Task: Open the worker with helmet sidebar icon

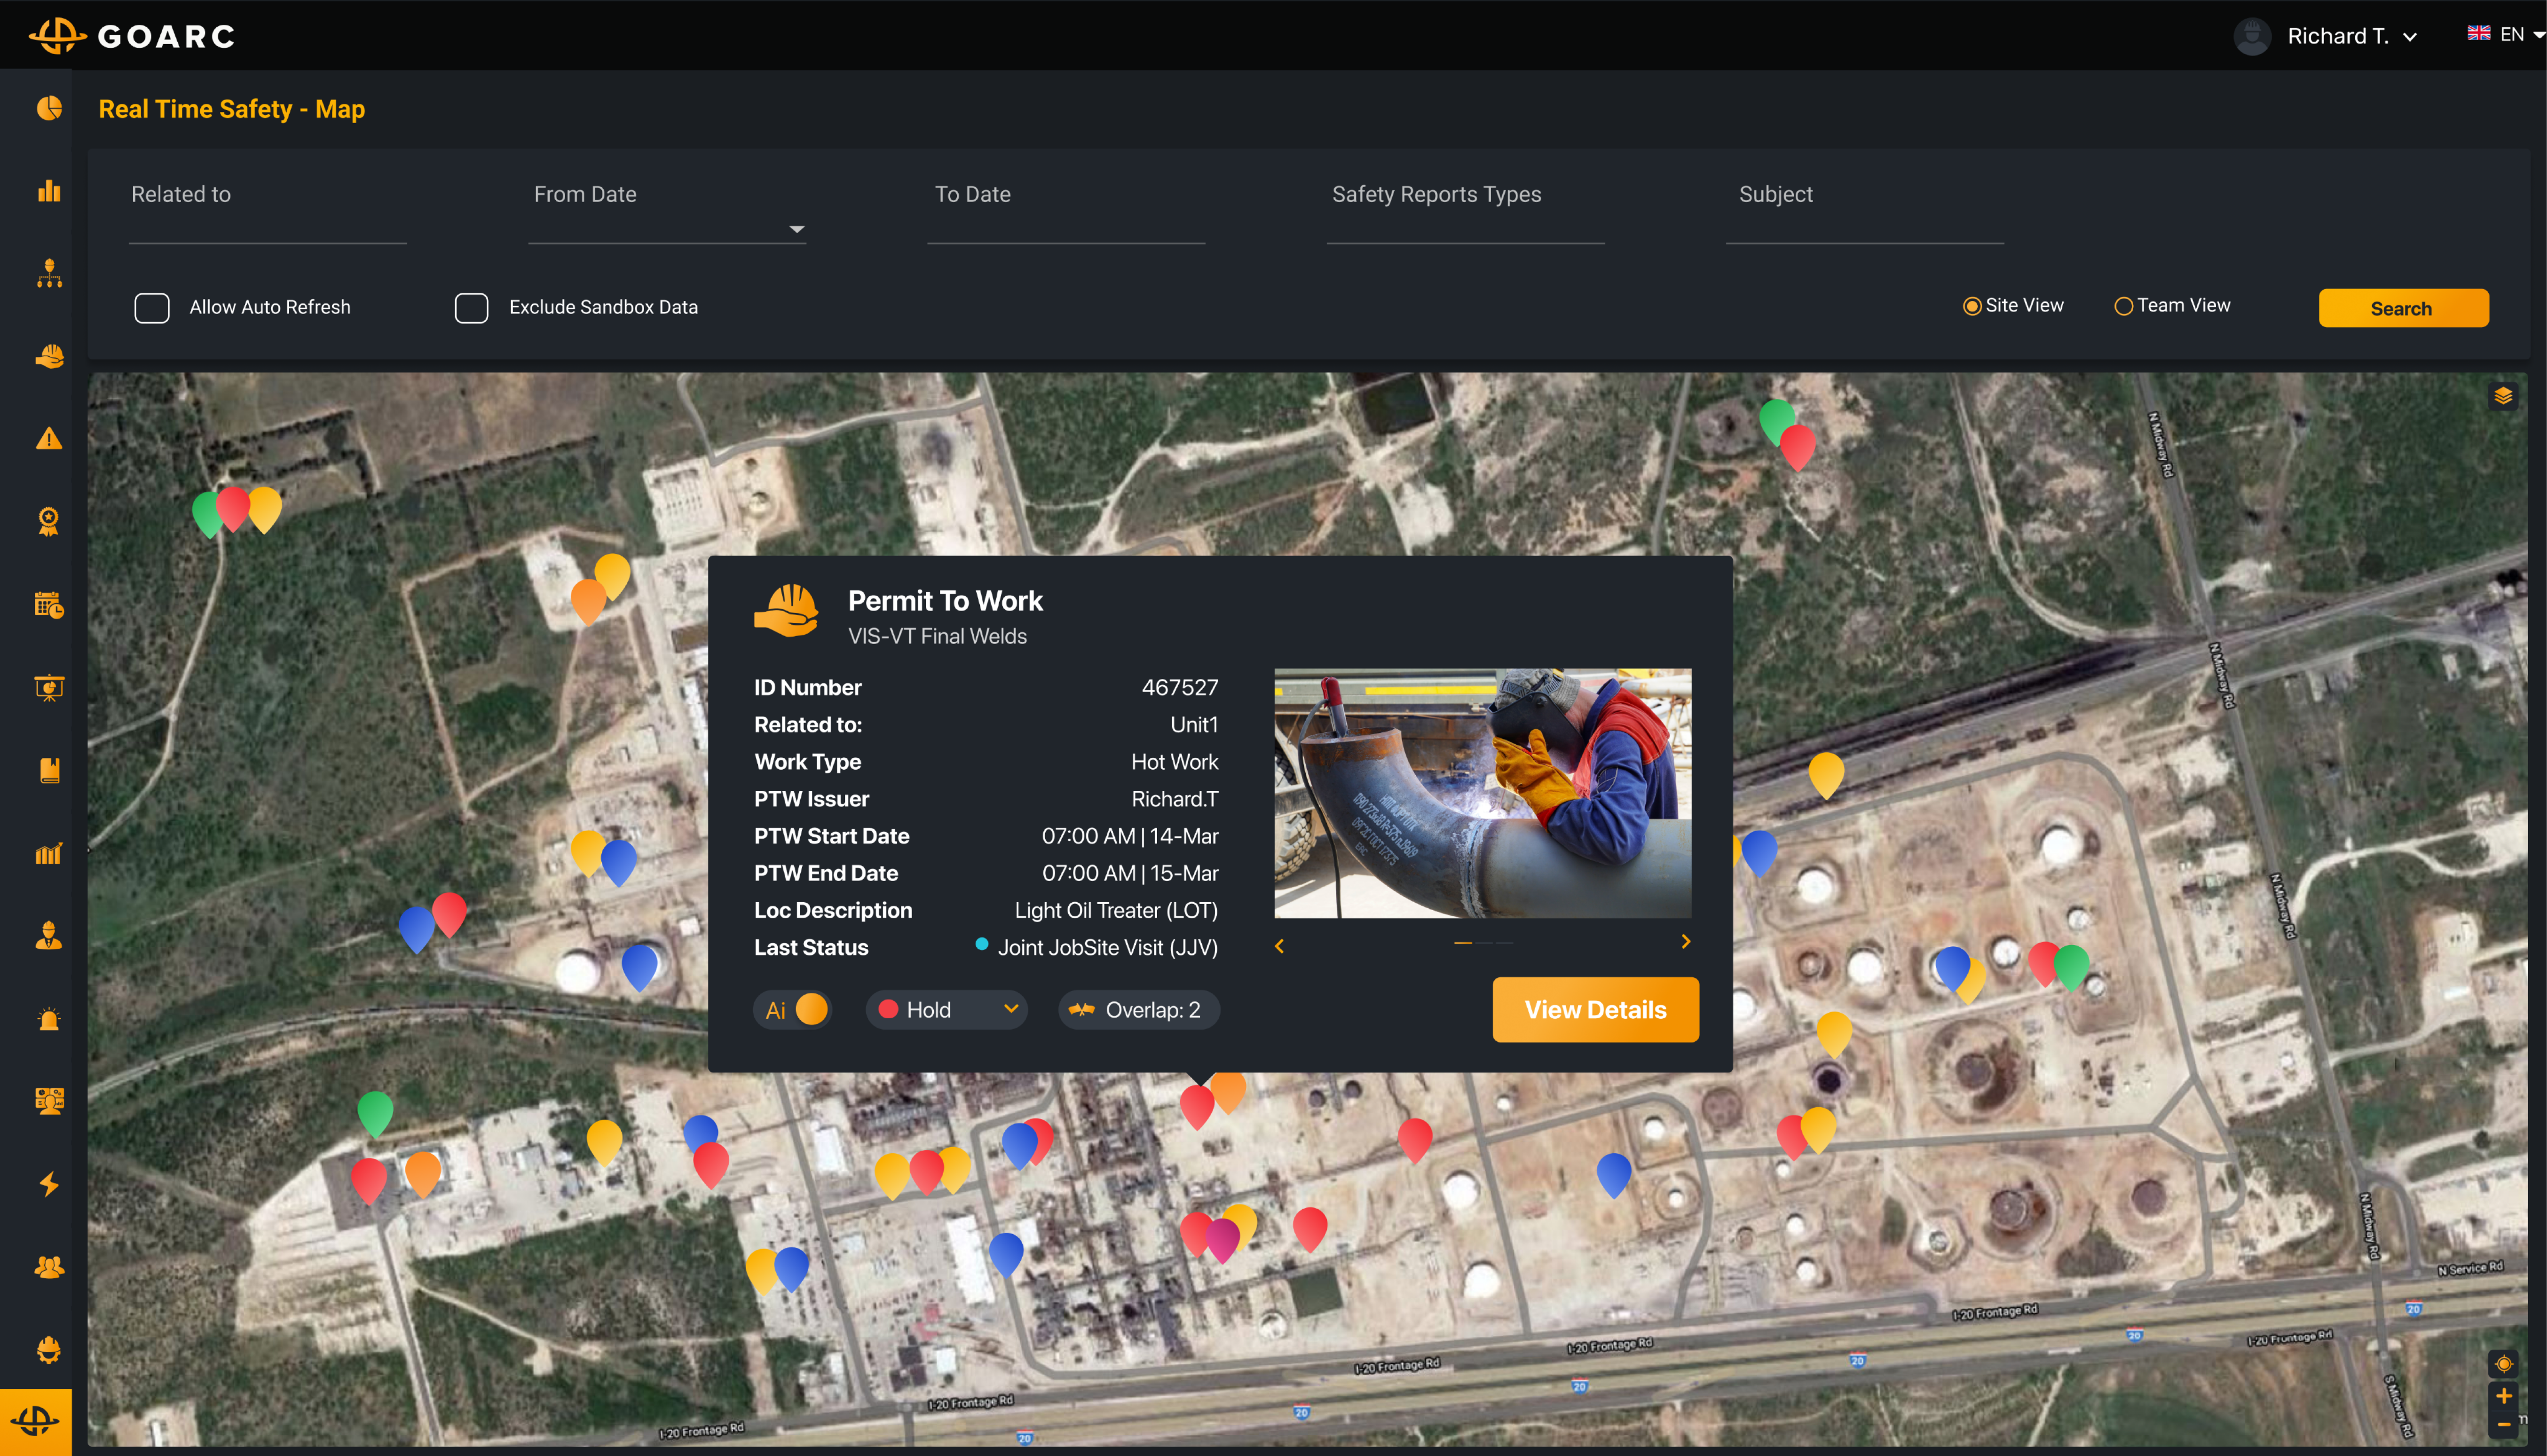Action: tap(49, 936)
